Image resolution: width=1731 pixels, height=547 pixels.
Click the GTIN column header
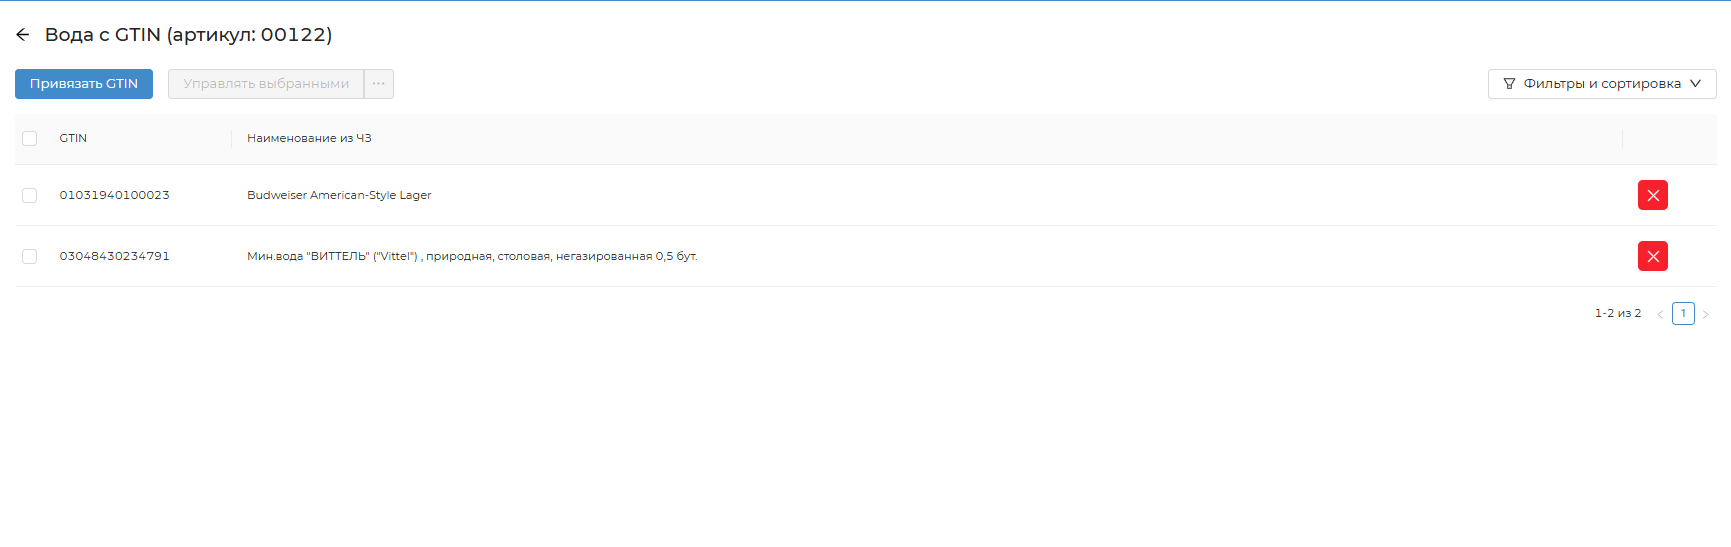pos(73,139)
